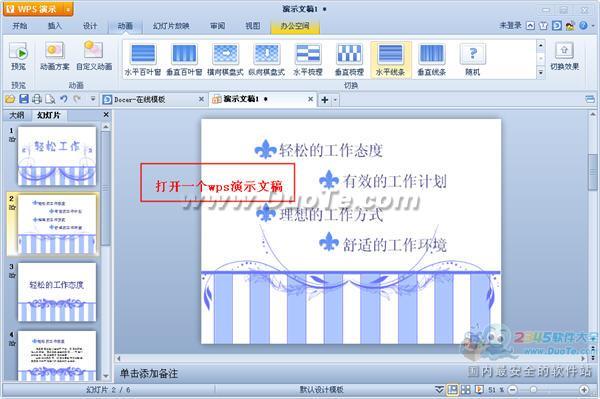Click the print icon in quick toolbar
Image resolution: width=600 pixels, height=399 pixels.
point(37,99)
